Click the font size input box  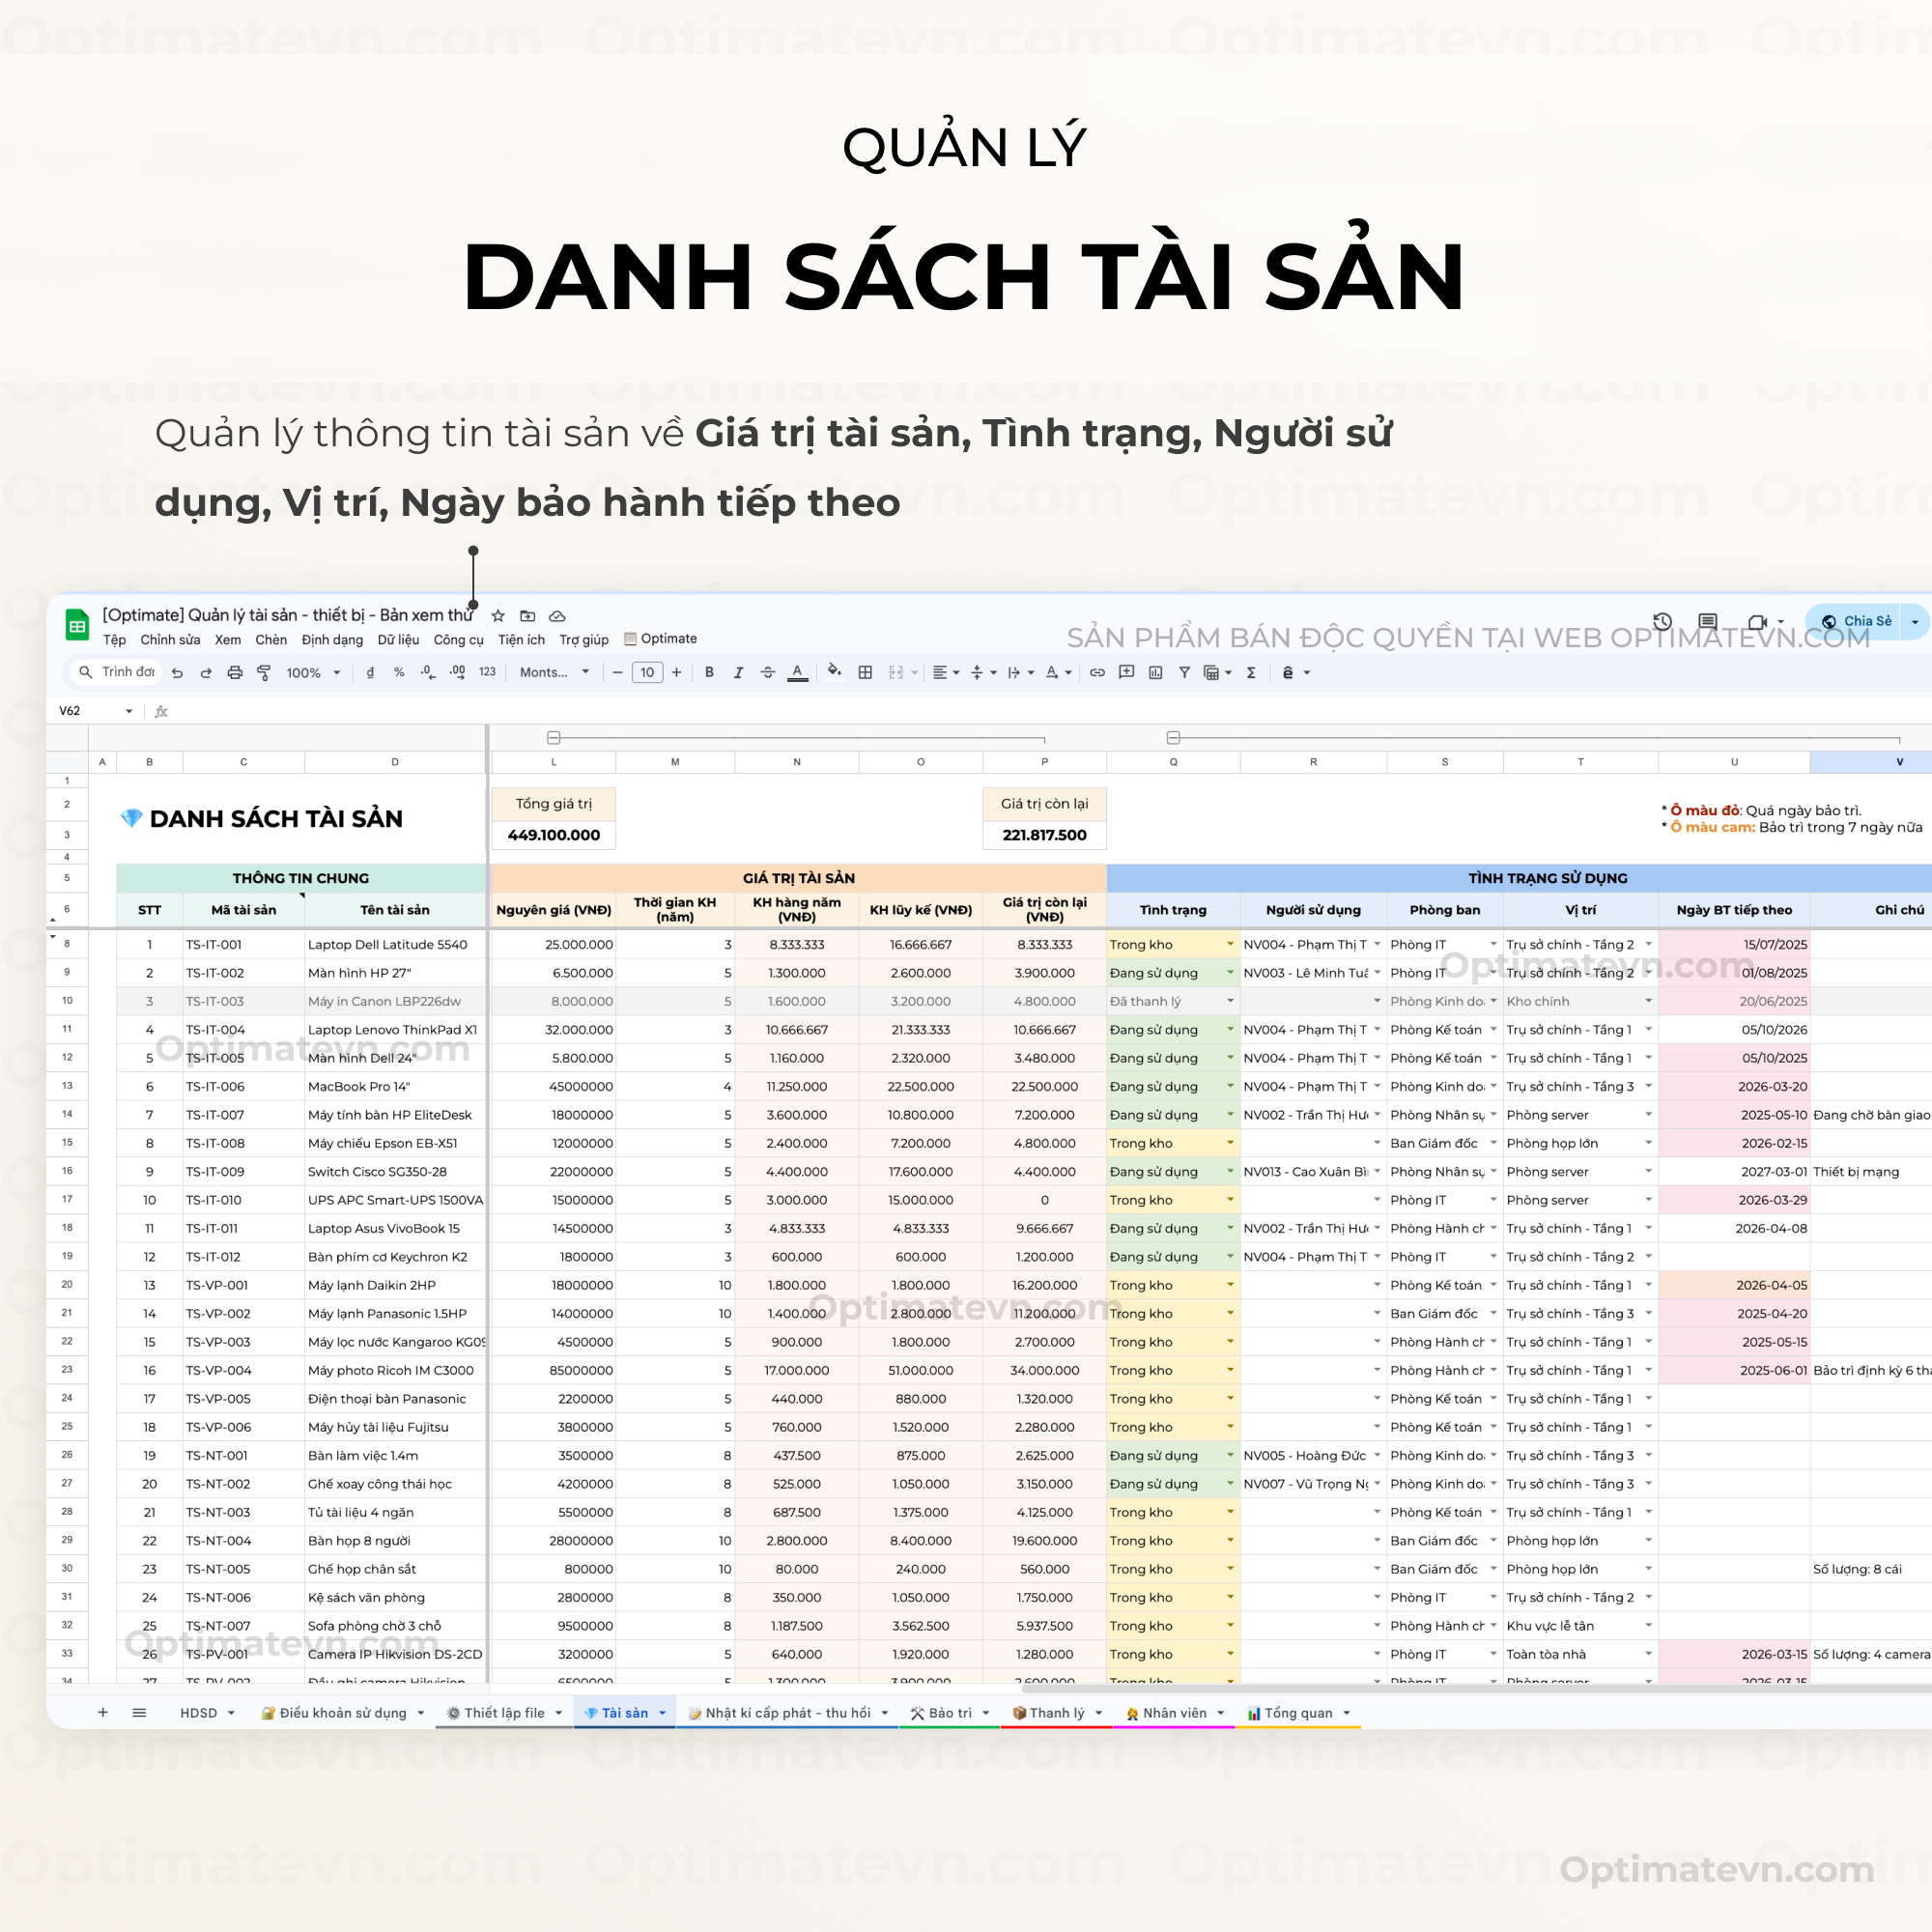click(647, 673)
